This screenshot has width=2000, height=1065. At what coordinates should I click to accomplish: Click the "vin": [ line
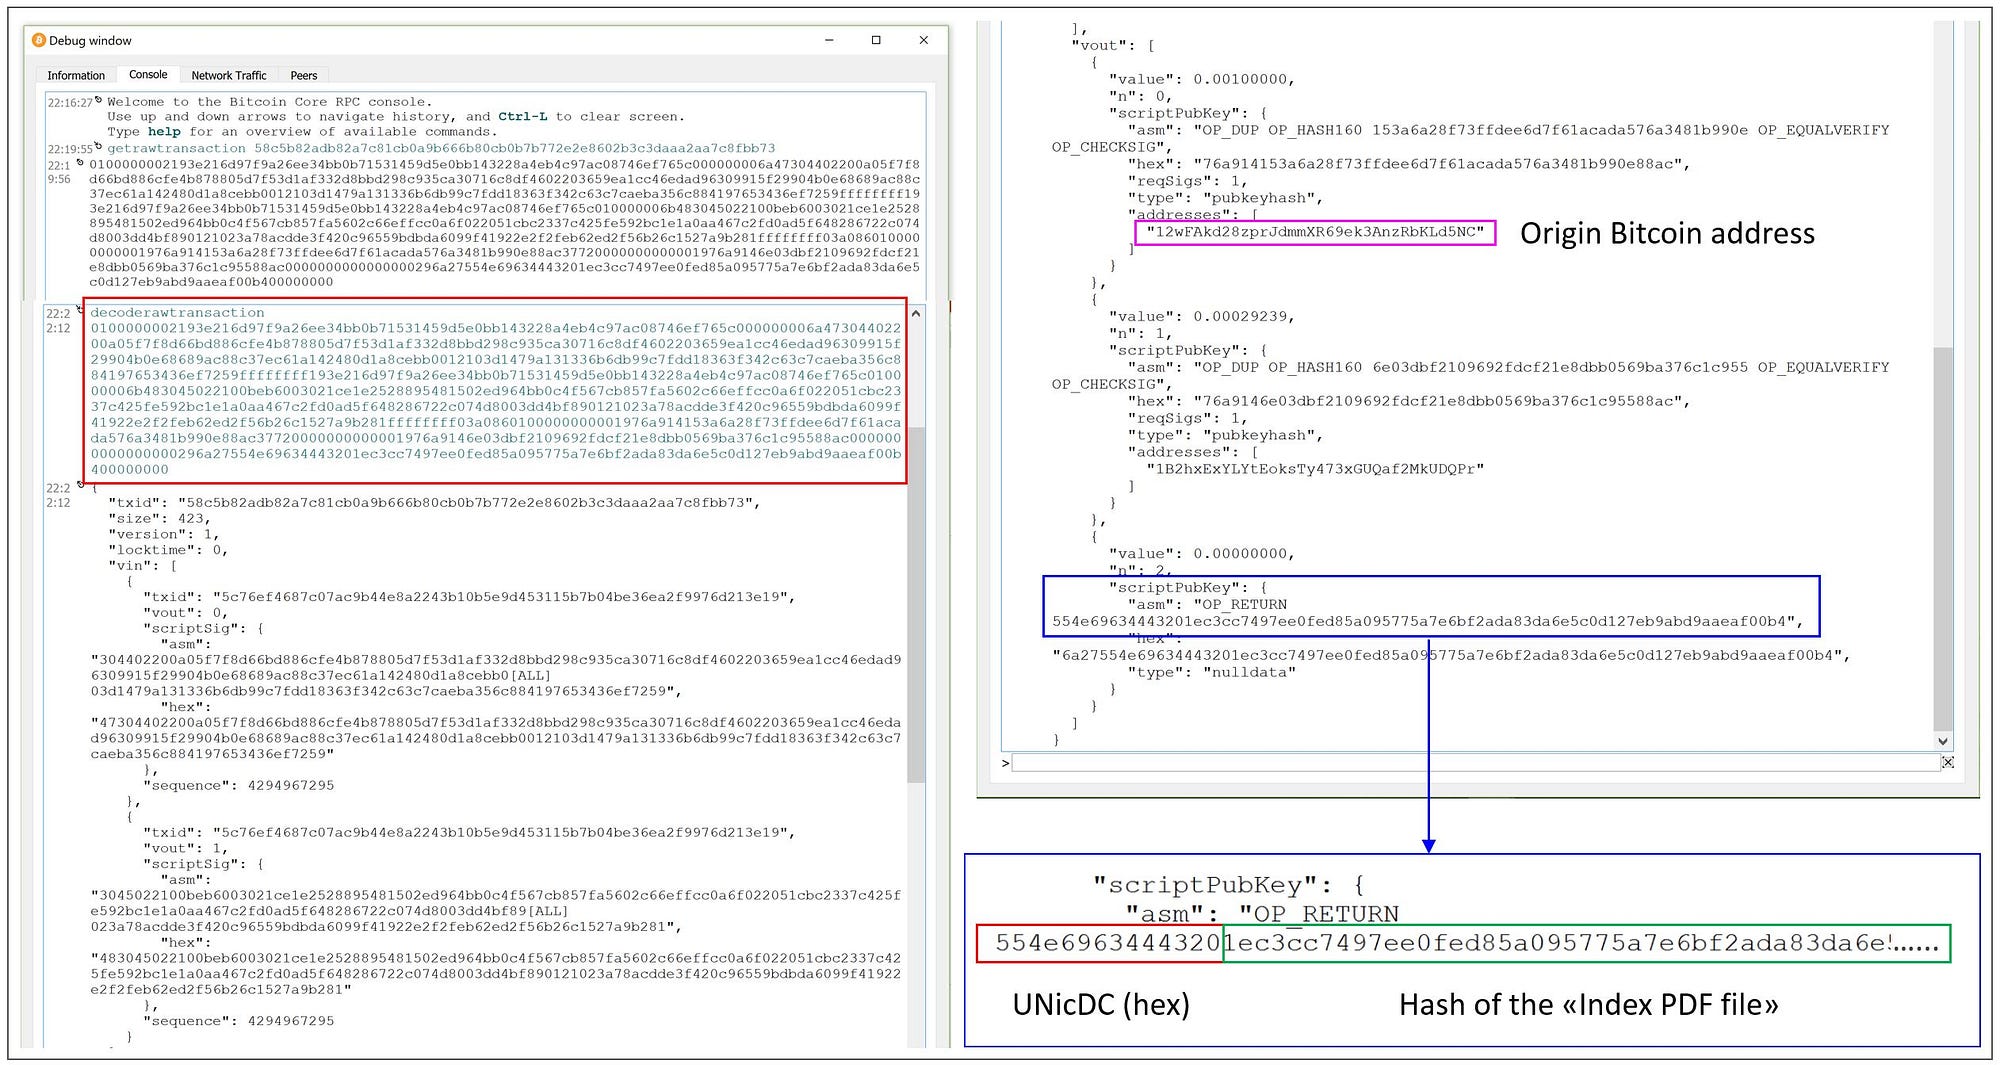pos(142,566)
